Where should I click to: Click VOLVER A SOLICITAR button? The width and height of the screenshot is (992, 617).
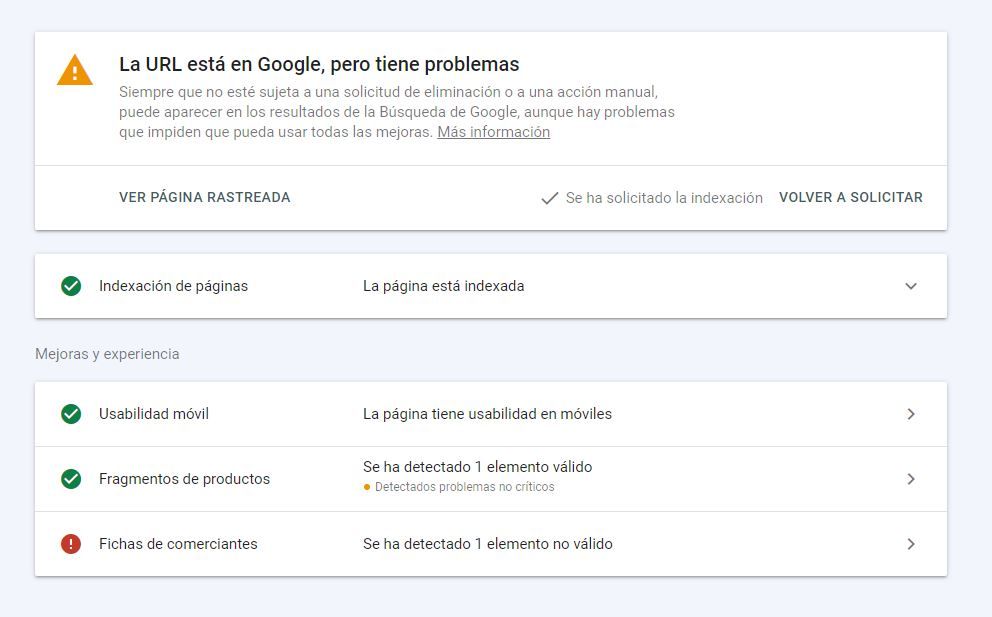pos(851,197)
